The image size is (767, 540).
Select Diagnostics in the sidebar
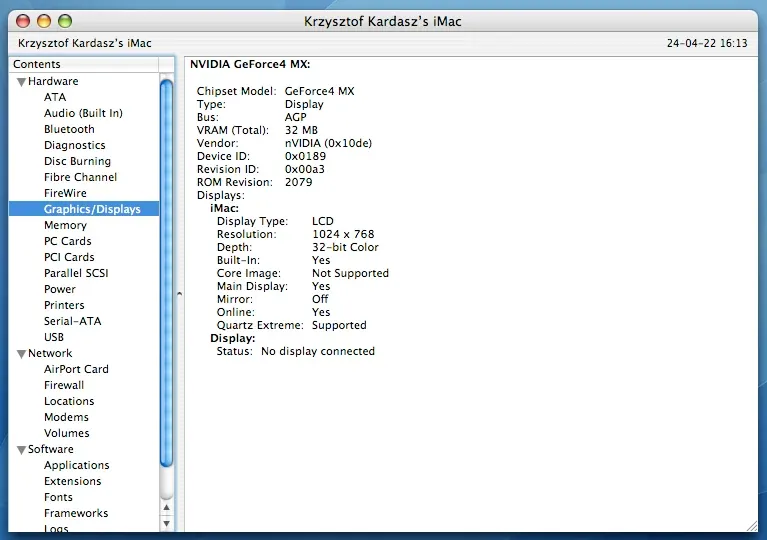[x=74, y=145]
